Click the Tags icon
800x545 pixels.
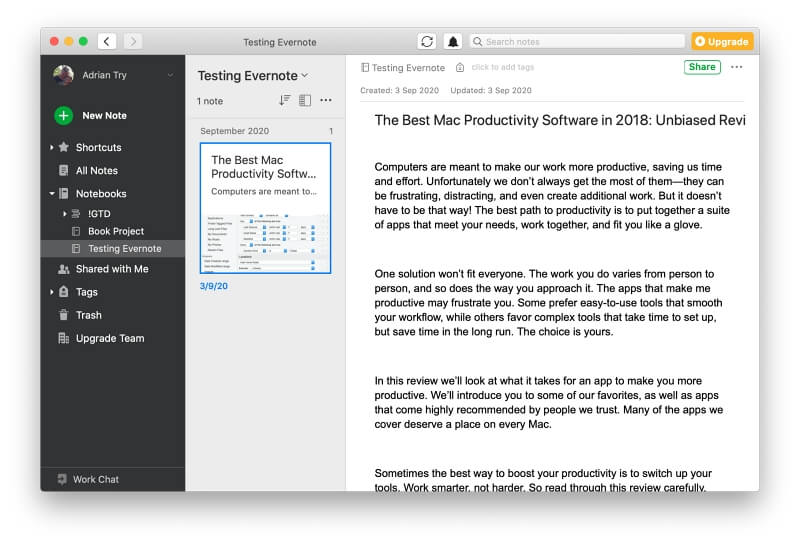tap(64, 291)
